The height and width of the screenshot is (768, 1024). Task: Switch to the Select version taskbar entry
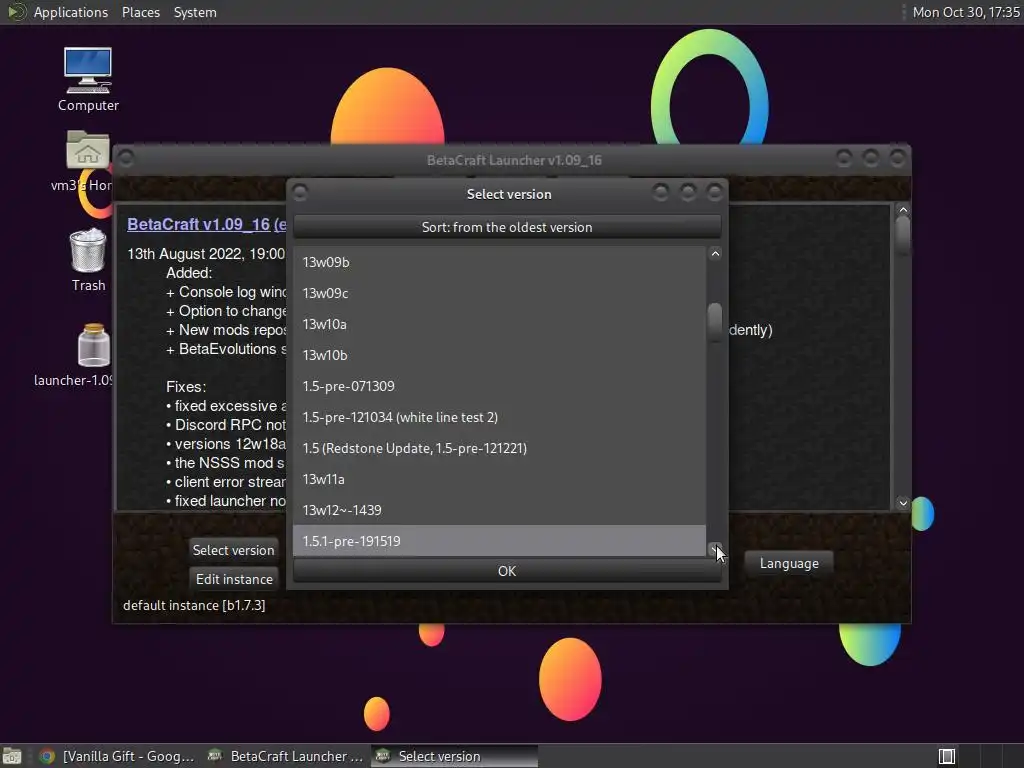tap(455, 756)
